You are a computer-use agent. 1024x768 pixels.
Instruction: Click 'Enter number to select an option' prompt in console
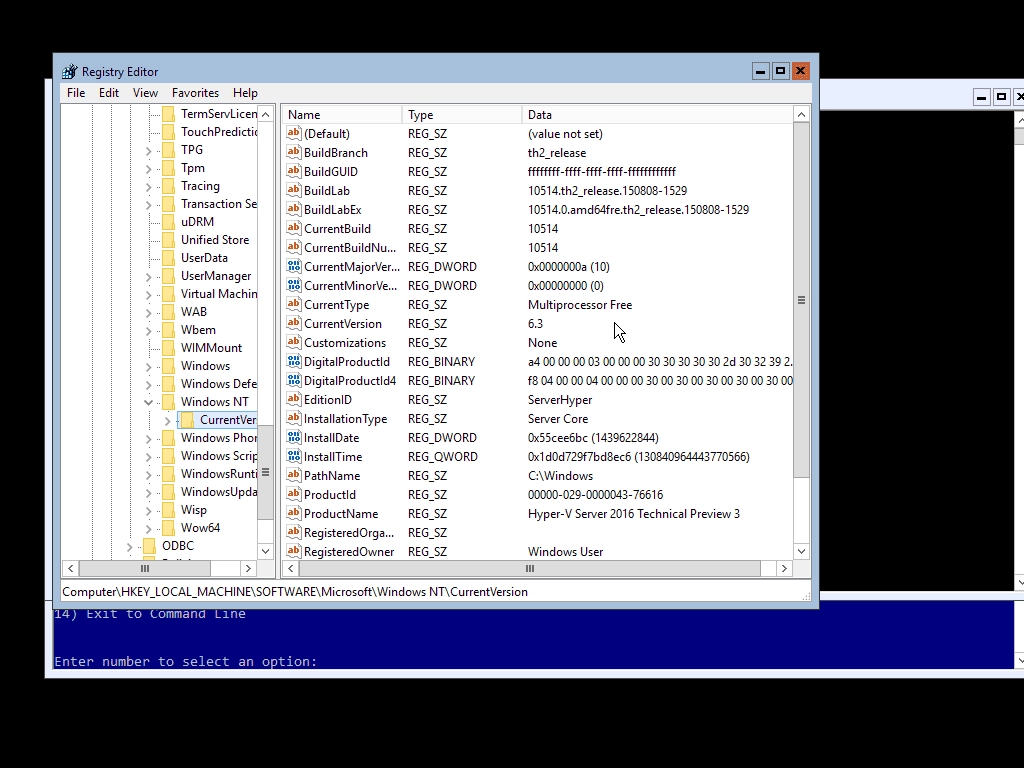[185, 662]
